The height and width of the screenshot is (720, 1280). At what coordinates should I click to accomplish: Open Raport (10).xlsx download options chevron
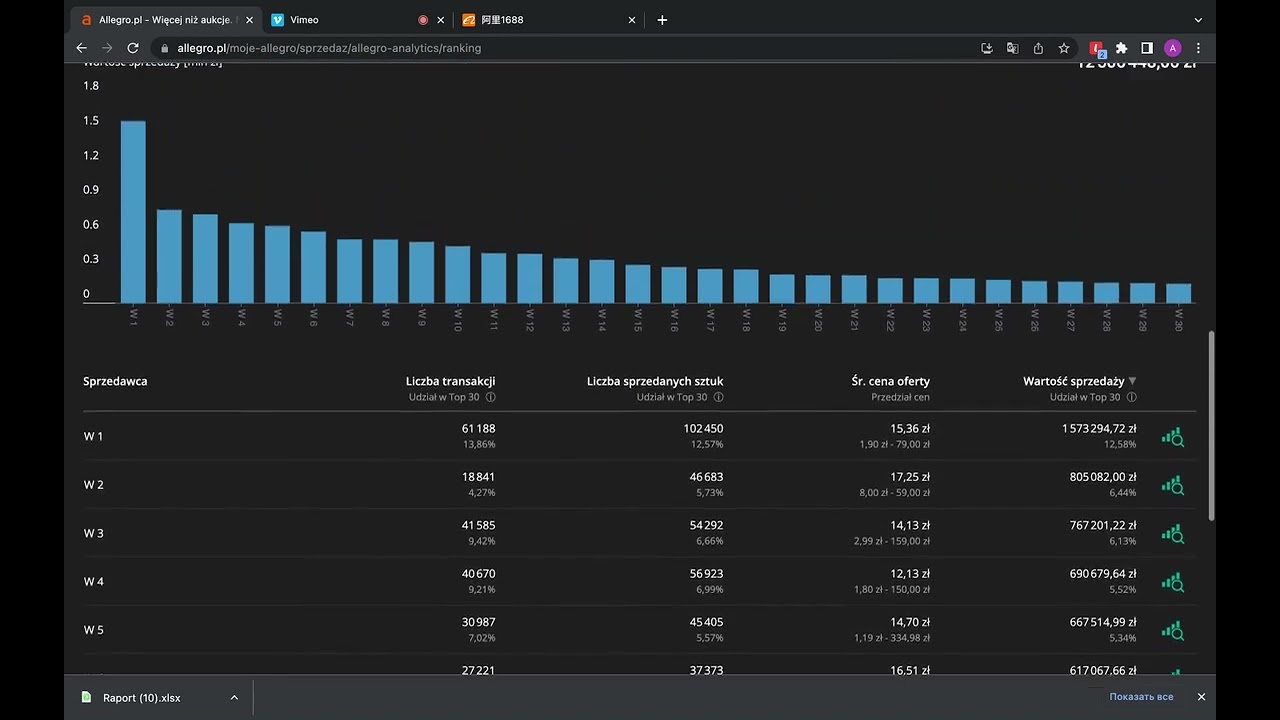point(234,697)
